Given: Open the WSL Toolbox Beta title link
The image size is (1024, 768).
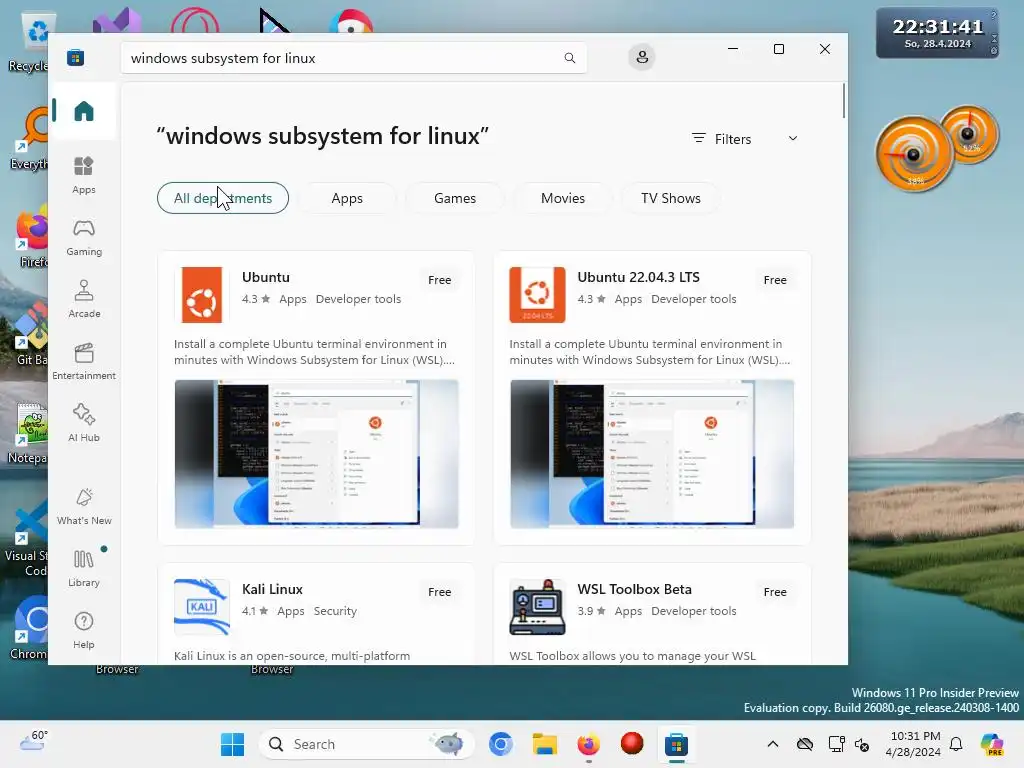Looking at the screenshot, I should [634, 589].
